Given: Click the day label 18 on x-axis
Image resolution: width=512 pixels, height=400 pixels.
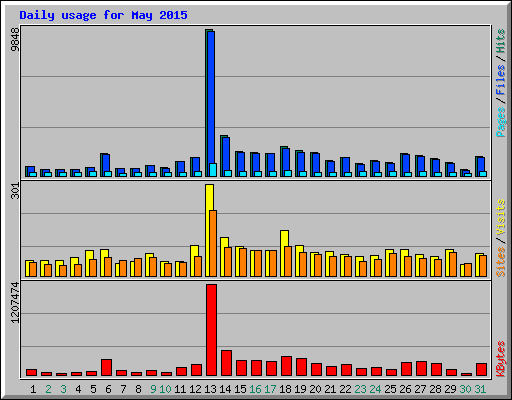Looking at the screenshot, I should click(x=285, y=389).
